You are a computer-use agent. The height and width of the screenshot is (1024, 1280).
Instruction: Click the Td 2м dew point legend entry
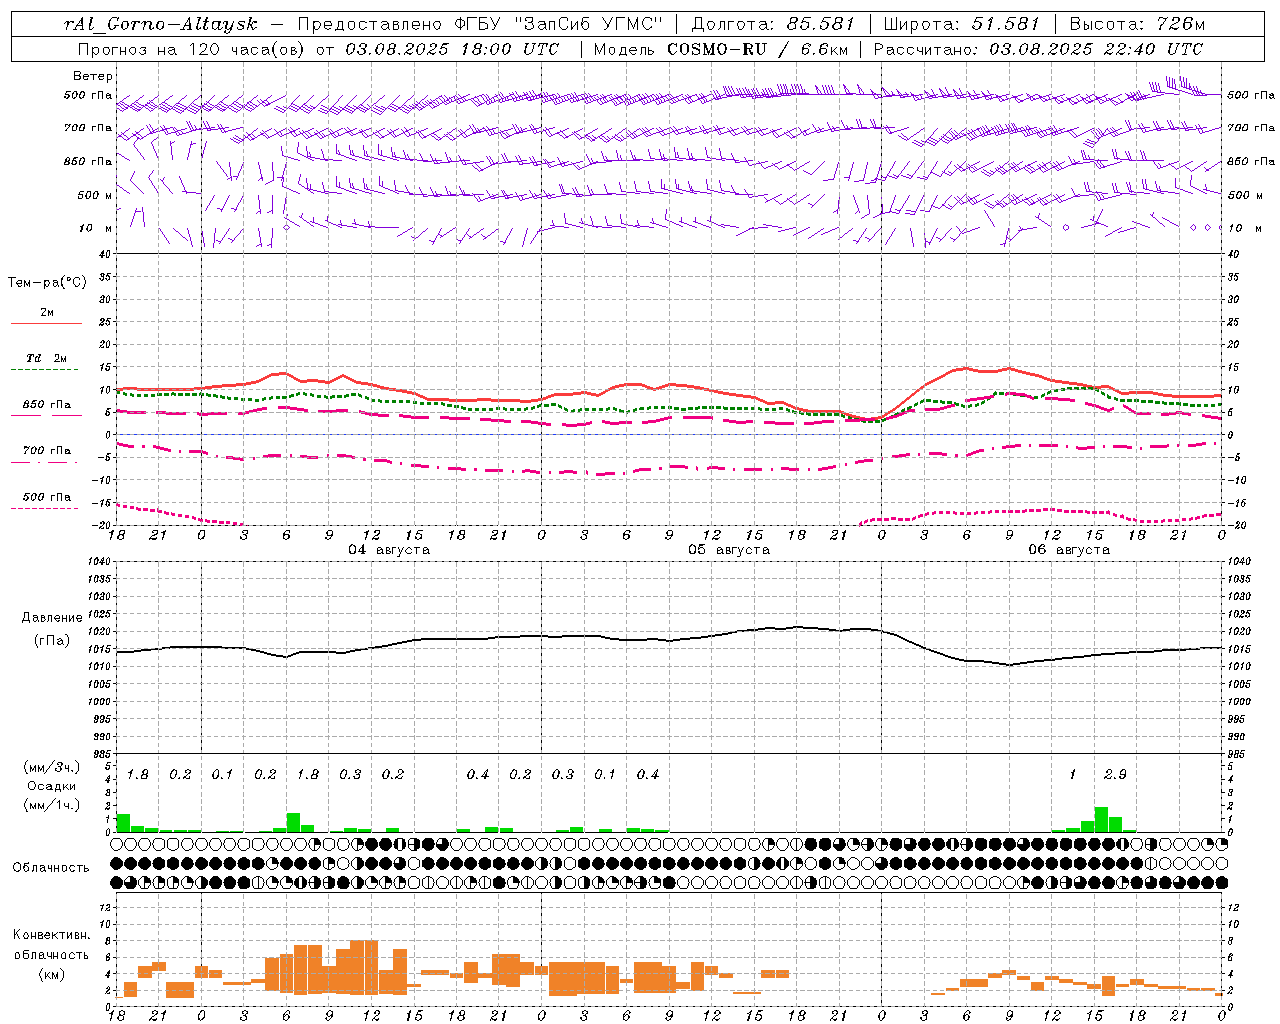click(x=46, y=358)
